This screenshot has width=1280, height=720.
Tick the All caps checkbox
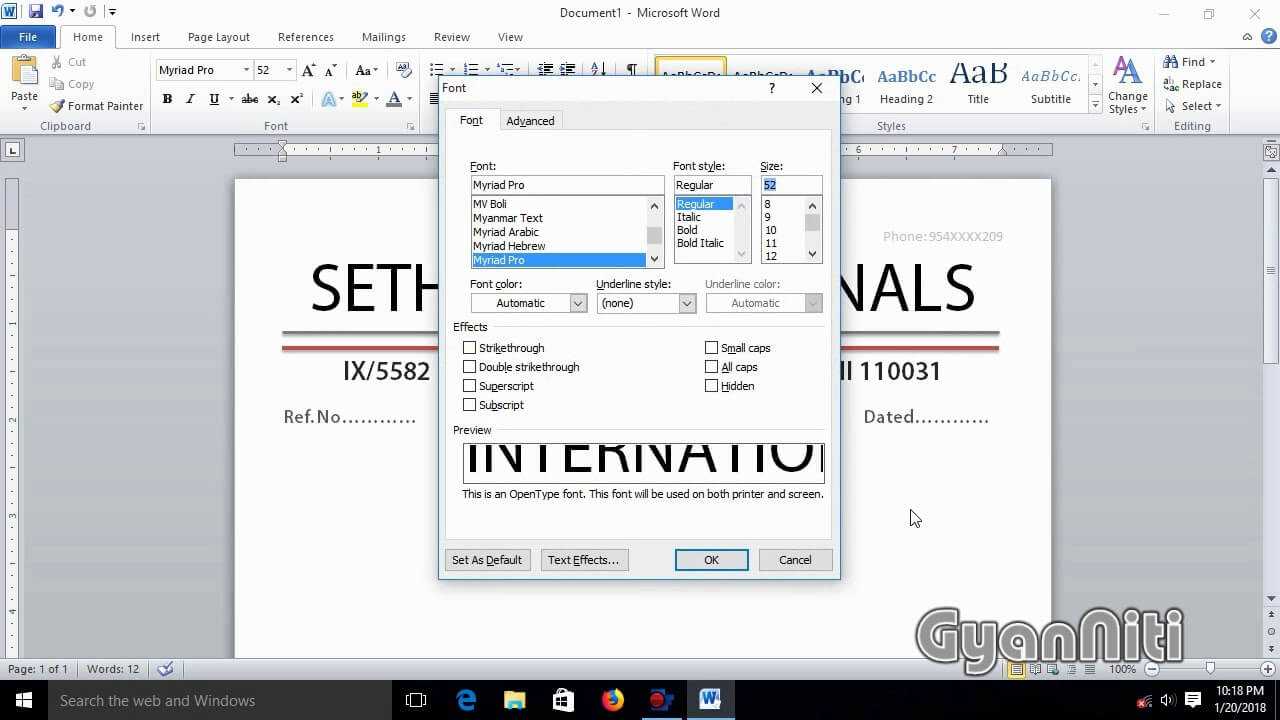point(712,367)
